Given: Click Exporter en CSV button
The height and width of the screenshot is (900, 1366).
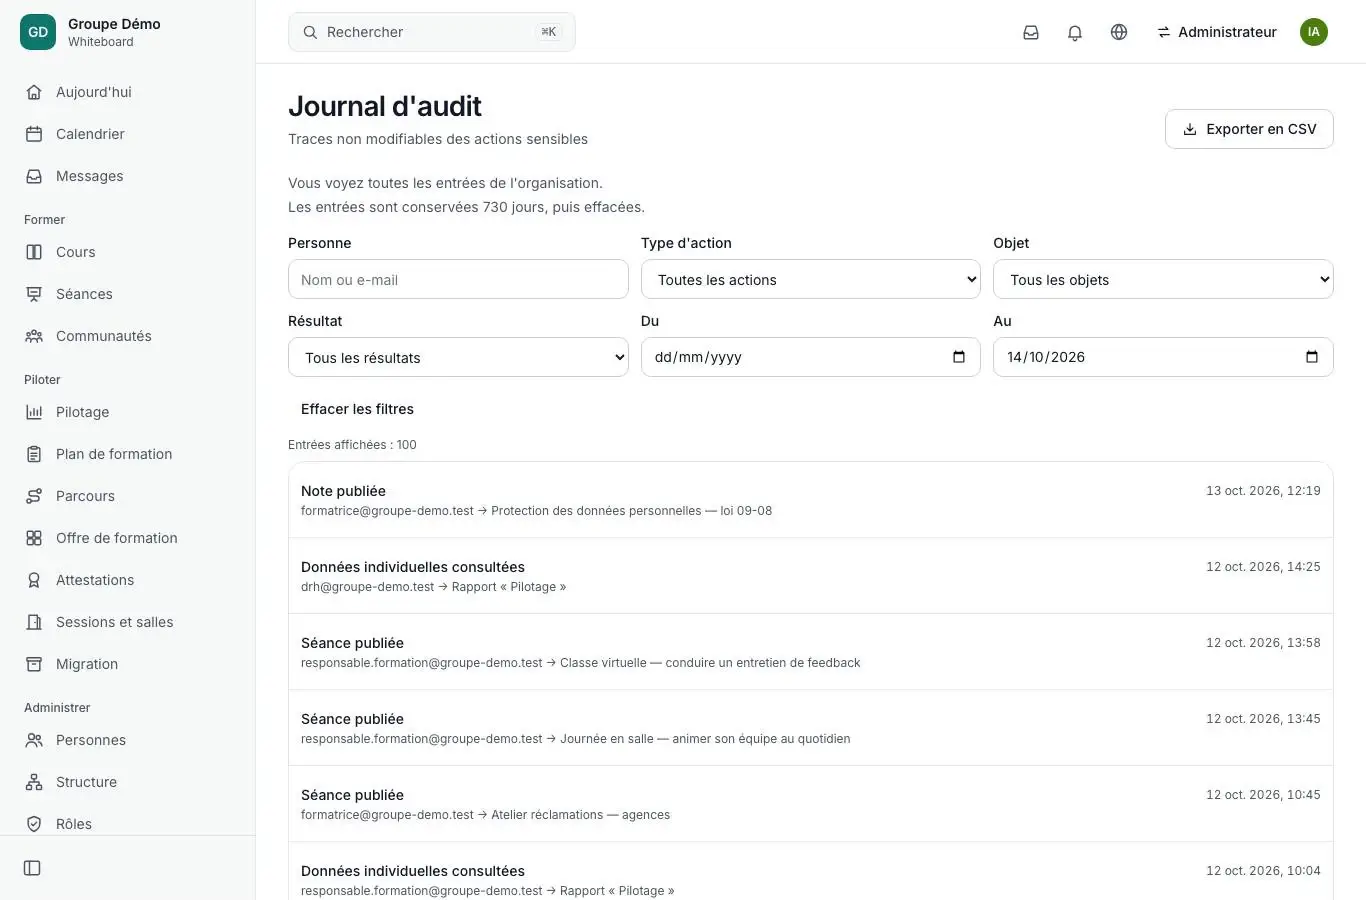Looking at the screenshot, I should tap(1249, 129).
